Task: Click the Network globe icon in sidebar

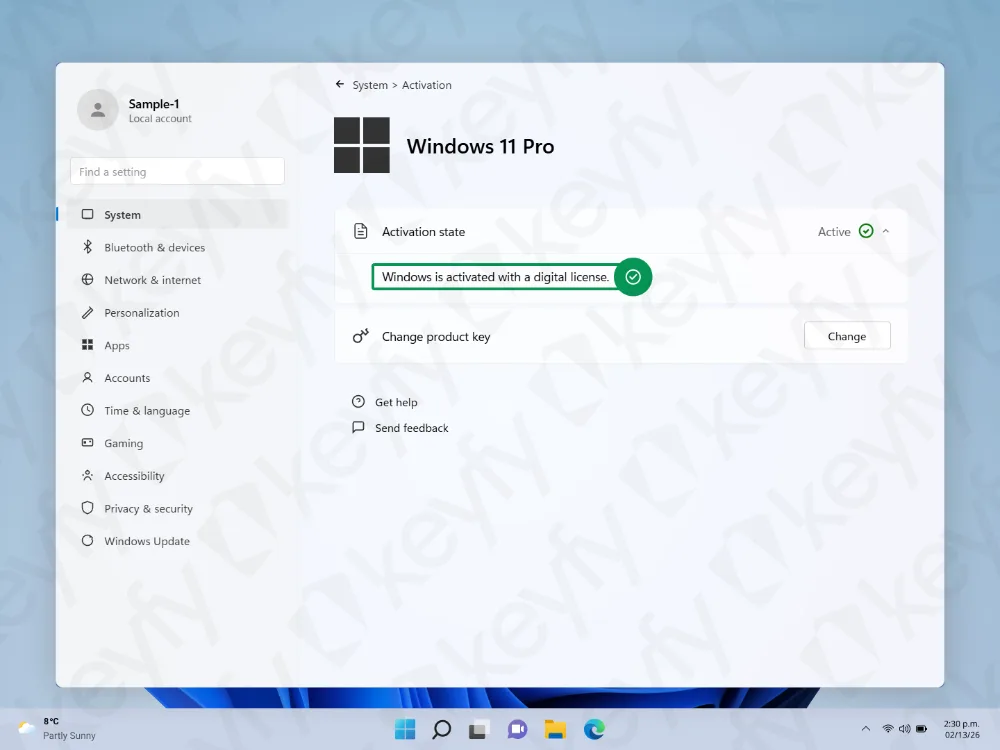Action: pos(87,279)
